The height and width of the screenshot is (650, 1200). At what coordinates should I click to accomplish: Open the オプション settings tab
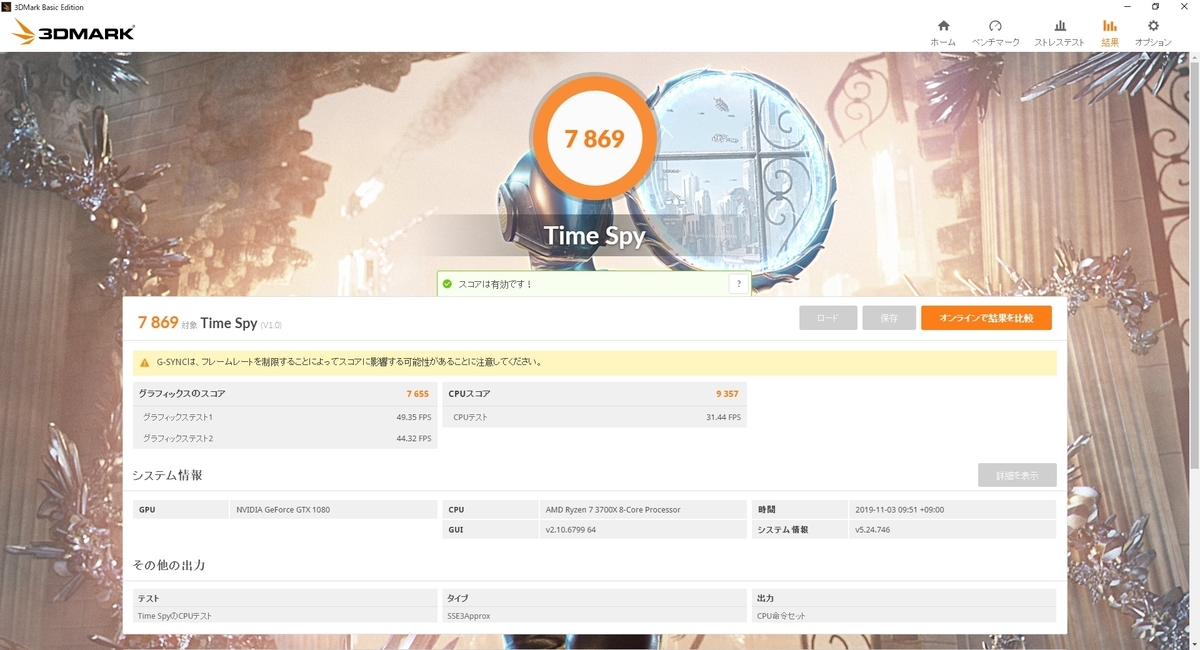pyautogui.click(x=1153, y=32)
